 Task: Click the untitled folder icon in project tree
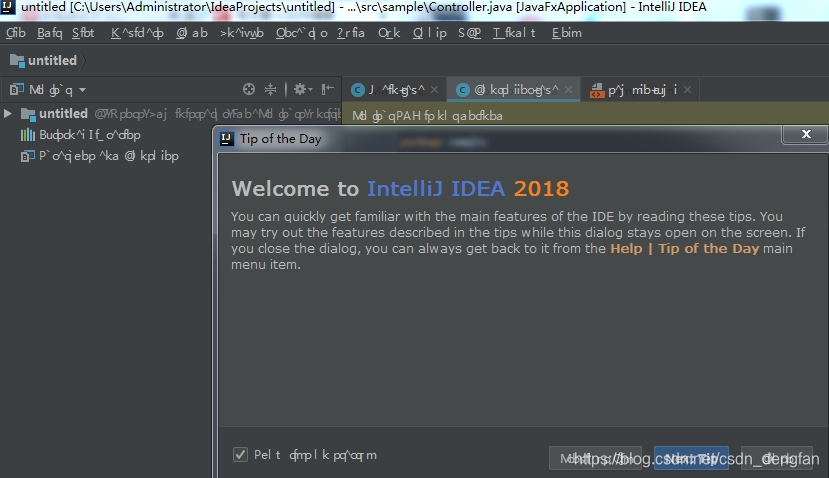28,114
